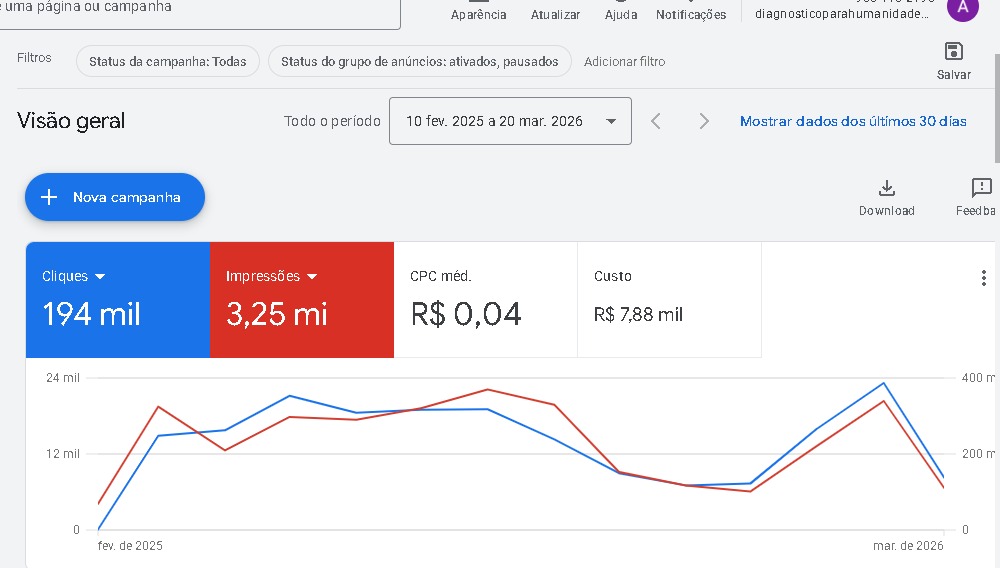Image resolution: width=1000 pixels, height=568 pixels.
Task: Click Atualizar in the top bar
Action: (555, 12)
